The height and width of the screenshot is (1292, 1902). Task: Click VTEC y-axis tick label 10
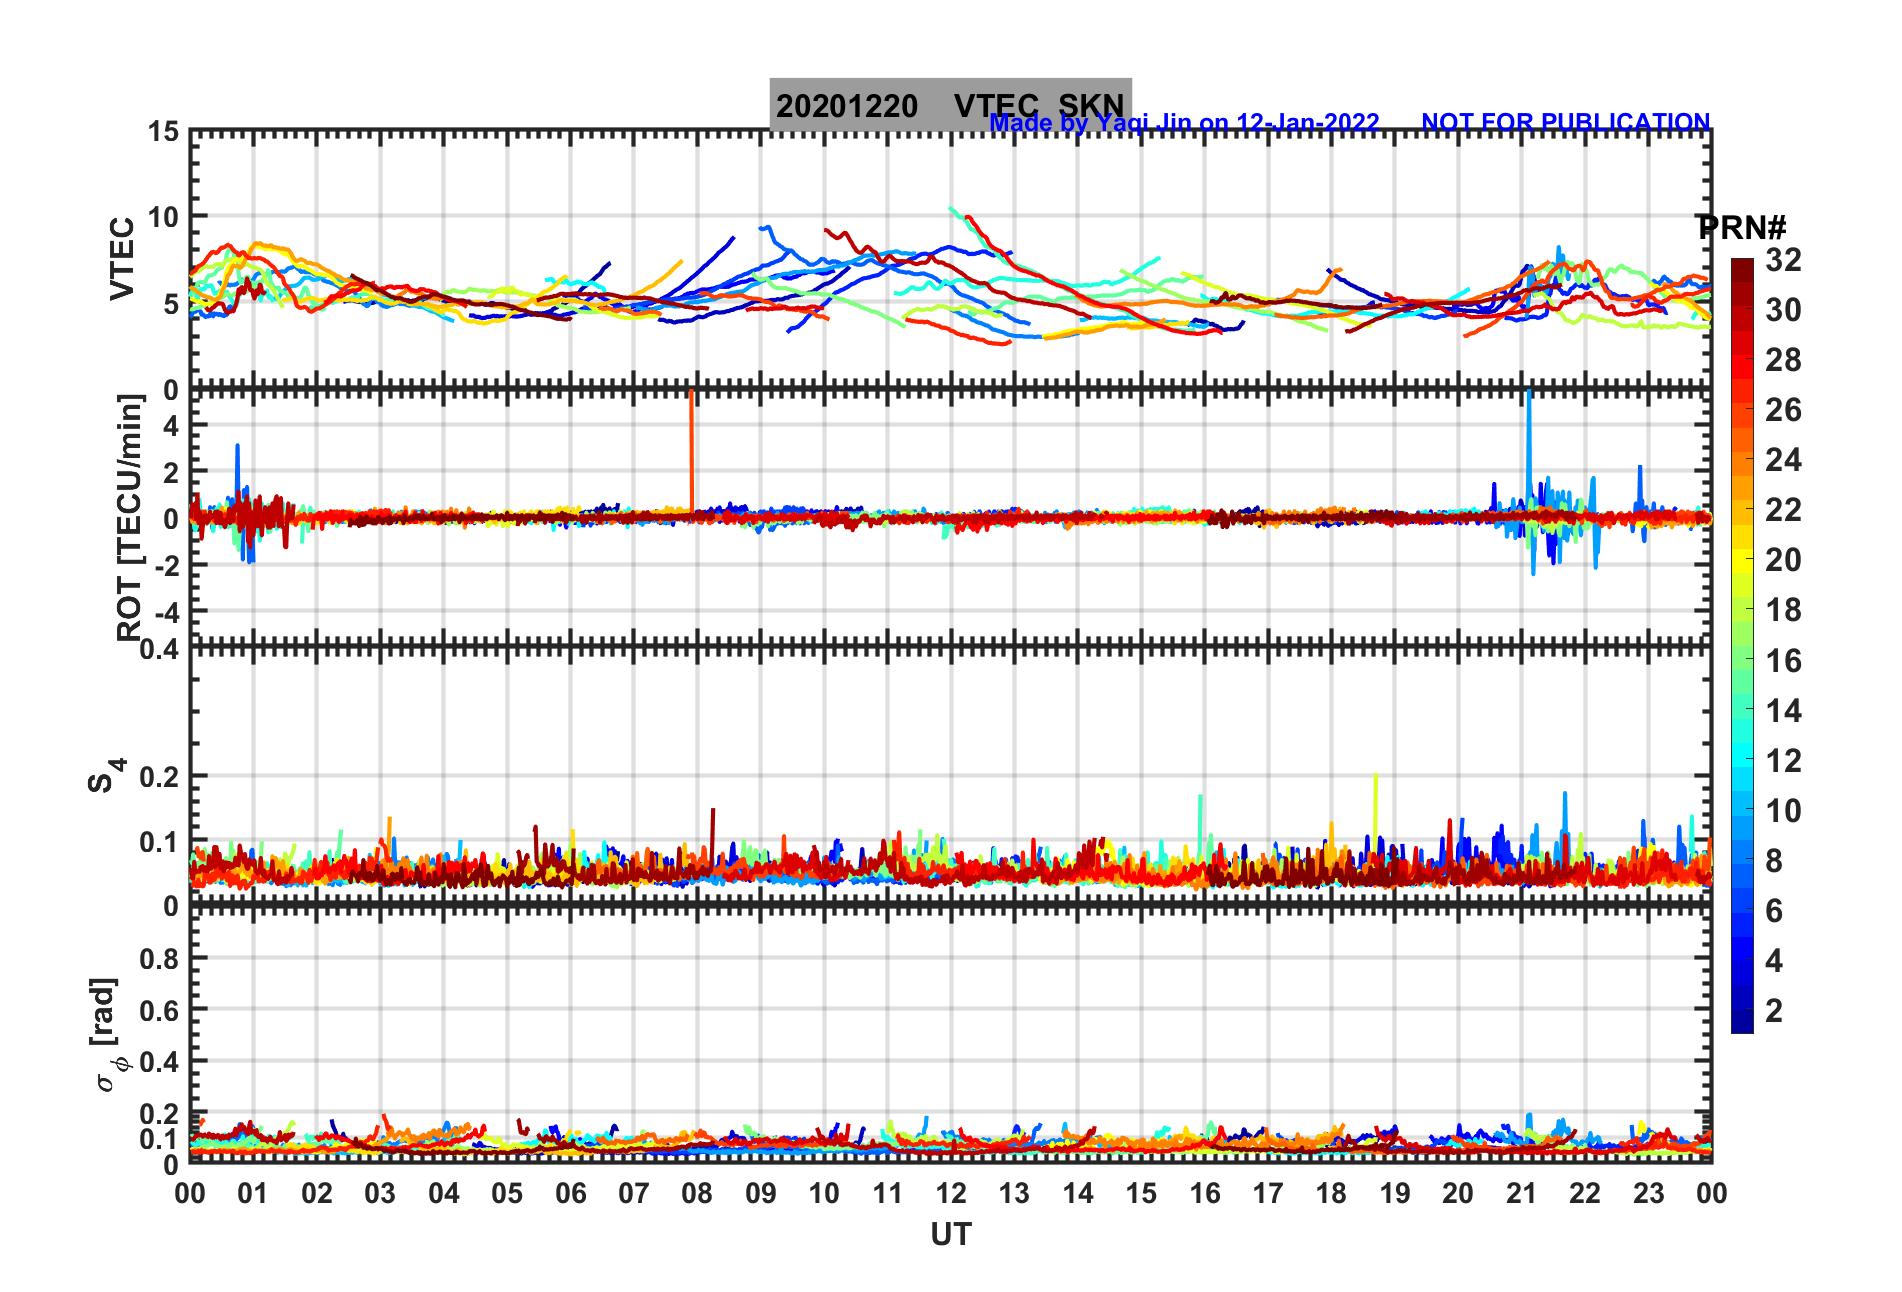(x=163, y=217)
